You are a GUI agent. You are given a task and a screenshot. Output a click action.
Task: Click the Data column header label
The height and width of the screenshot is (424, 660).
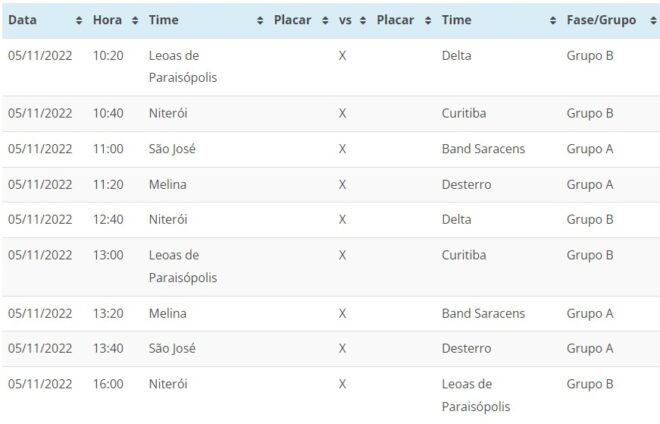[23, 21]
